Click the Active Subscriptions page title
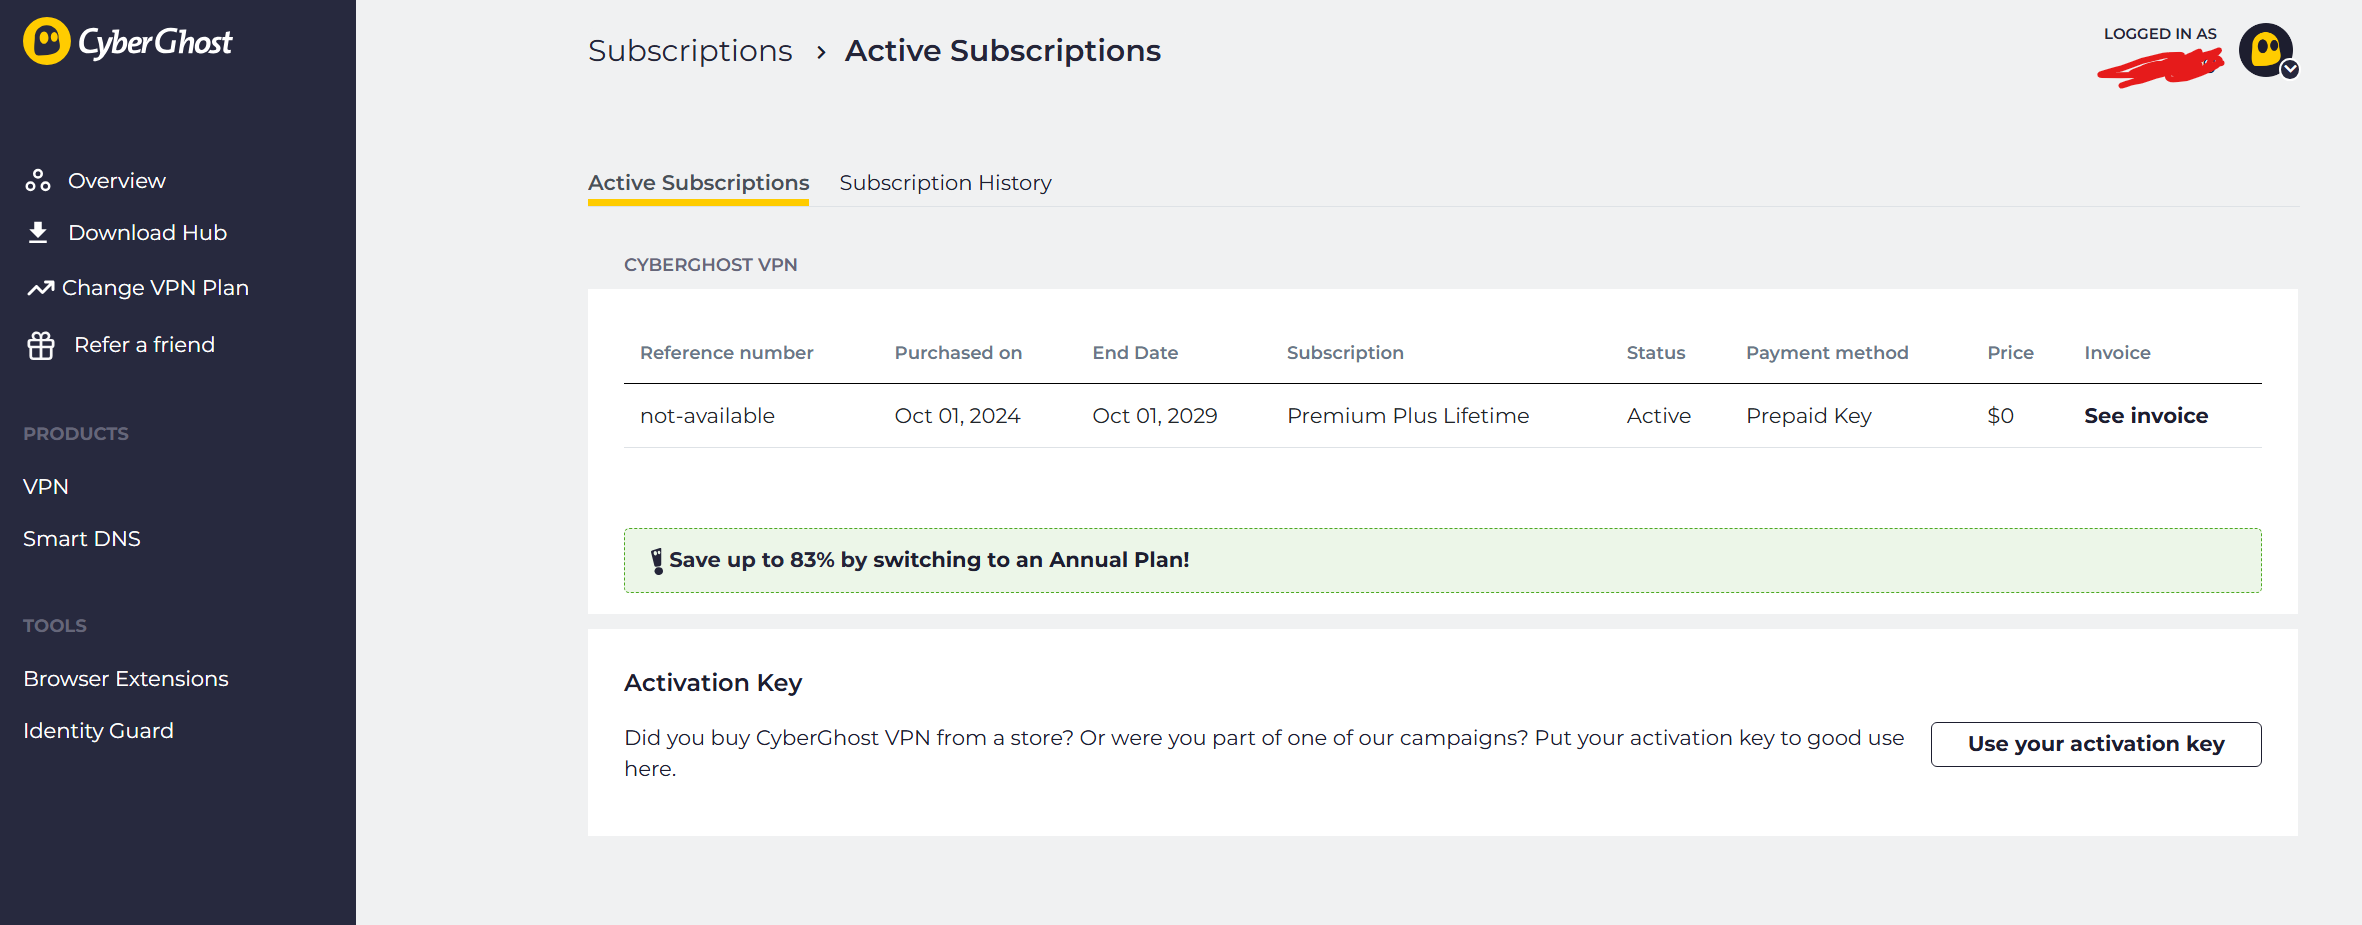 coord(1003,51)
